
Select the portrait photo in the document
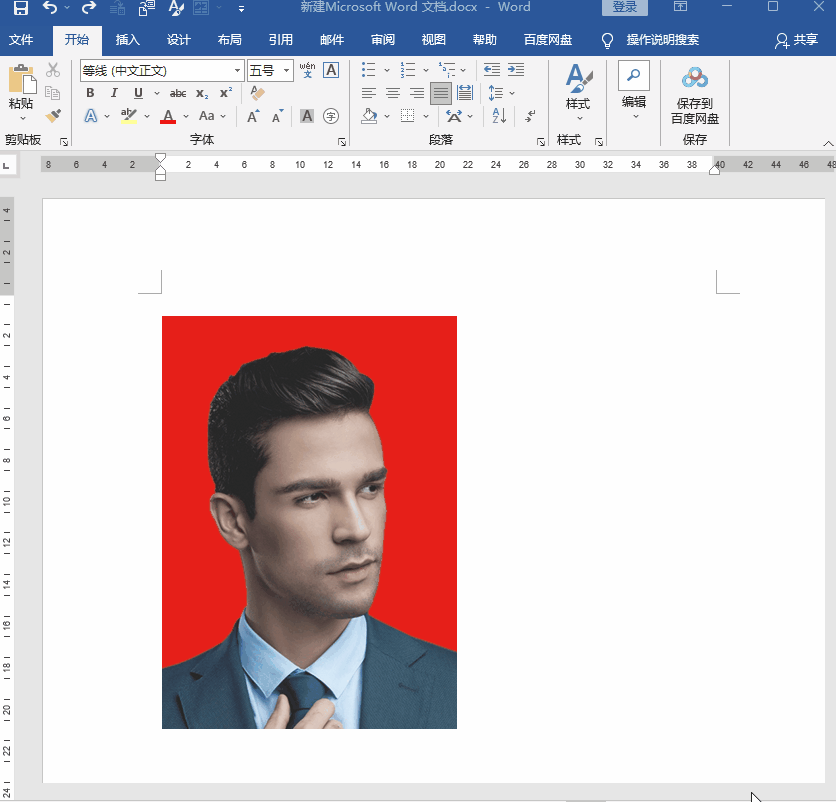tap(309, 522)
